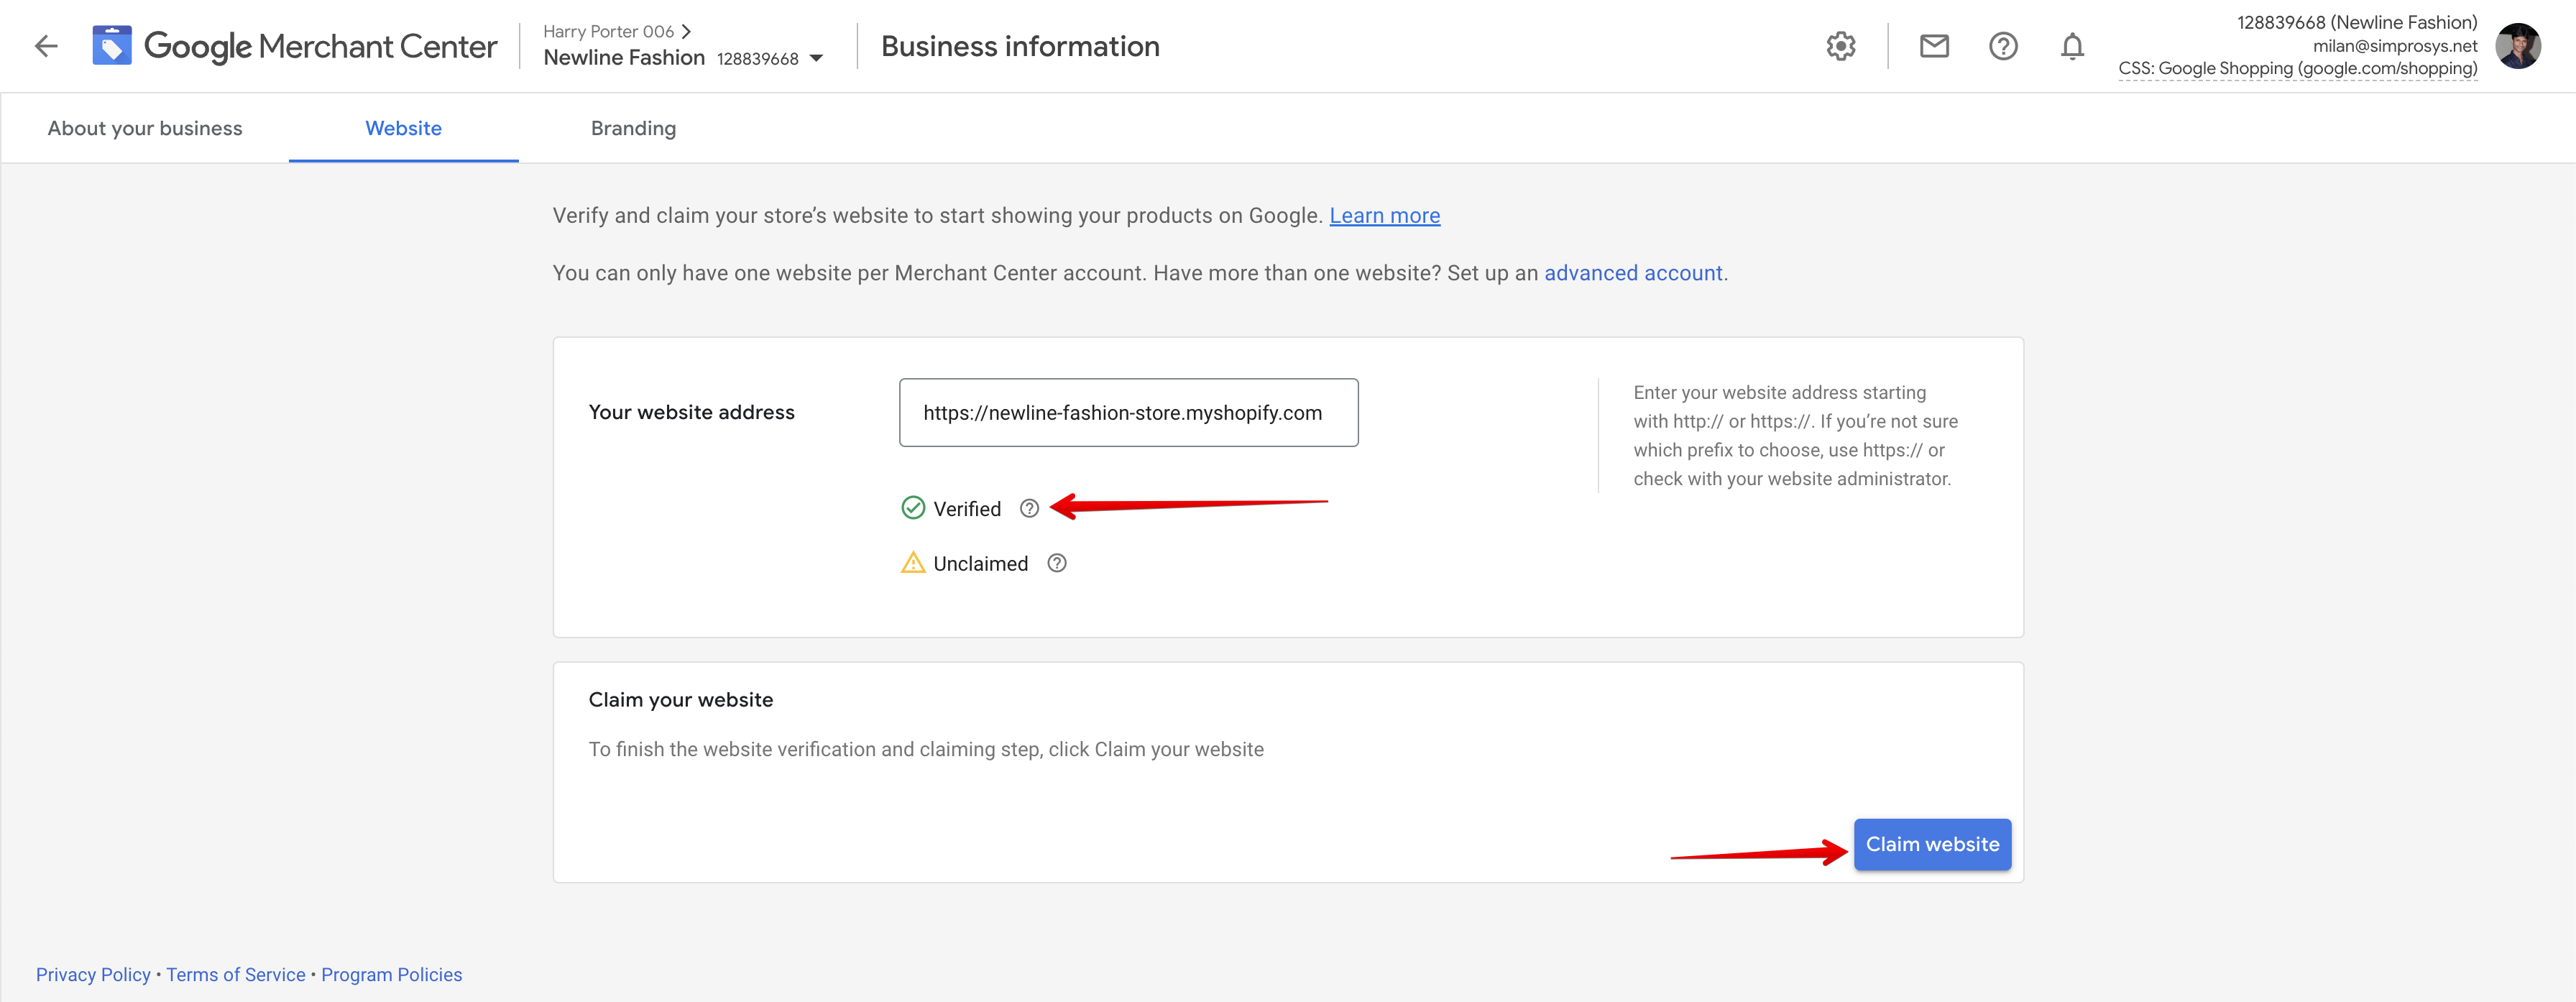Screen dimensions: 2576x1002
Task: Click the Claim website button
Action: pyautogui.click(x=1932, y=844)
